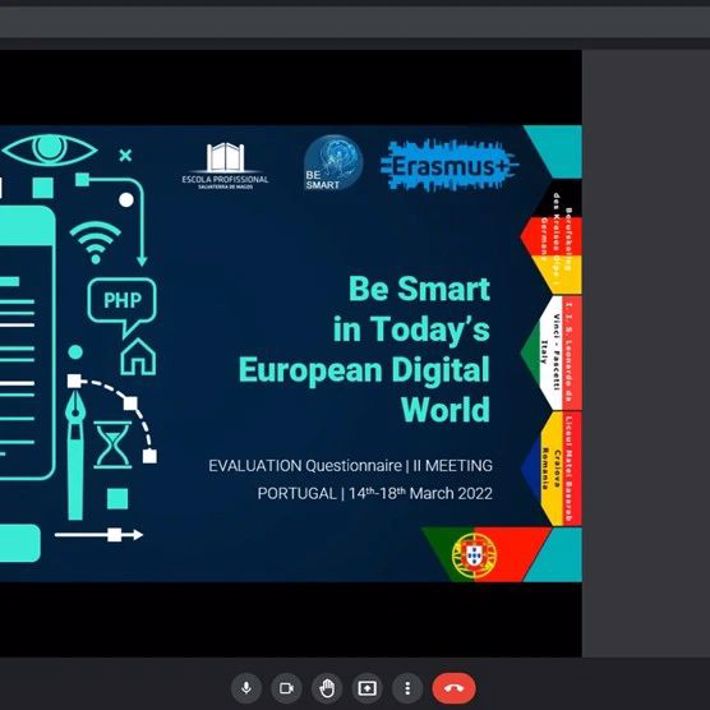This screenshot has width=710, height=710.
Task: Click the hourglass icon
Action: click(112, 444)
